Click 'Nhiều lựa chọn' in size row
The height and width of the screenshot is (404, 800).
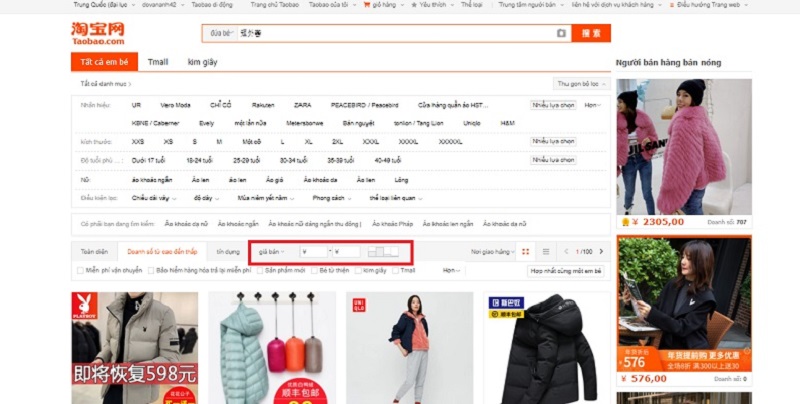pos(553,141)
